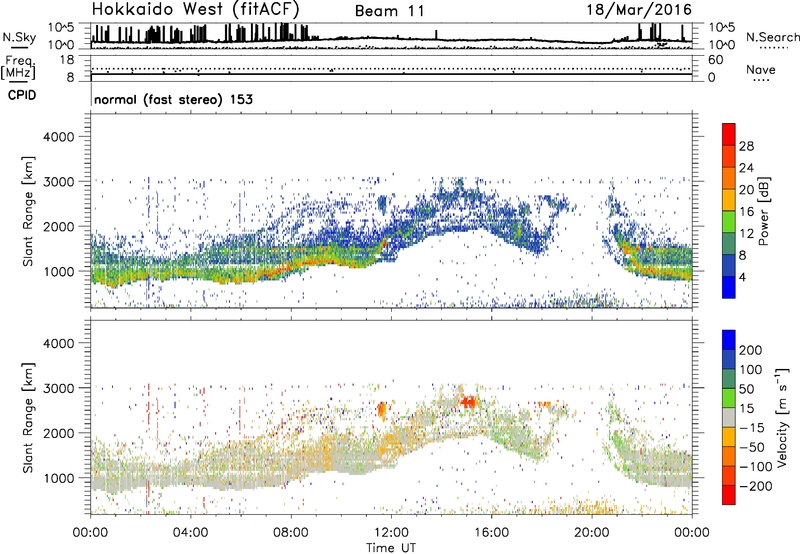Click the blue bottom of Power colorbar
The height and width of the screenshot is (554, 800).
point(729,289)
